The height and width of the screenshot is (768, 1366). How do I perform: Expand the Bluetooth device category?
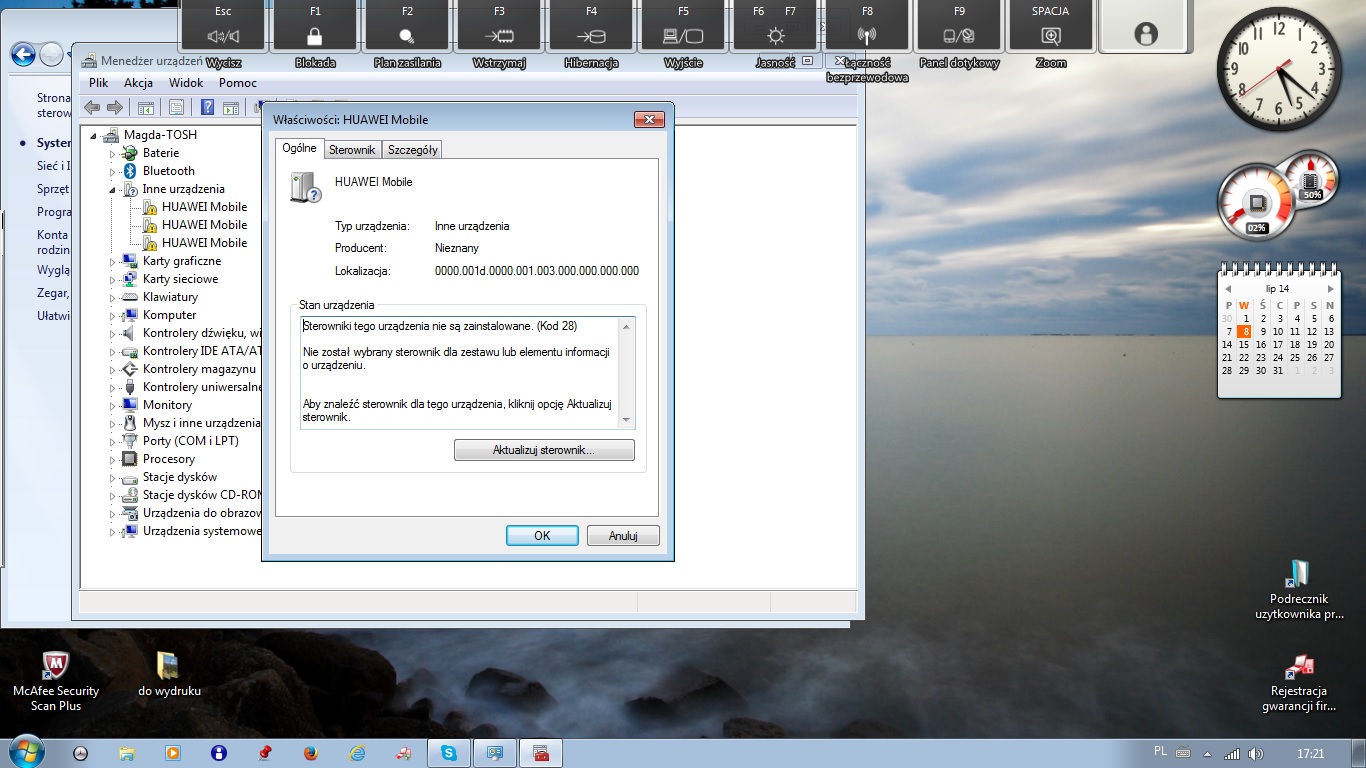113,171
